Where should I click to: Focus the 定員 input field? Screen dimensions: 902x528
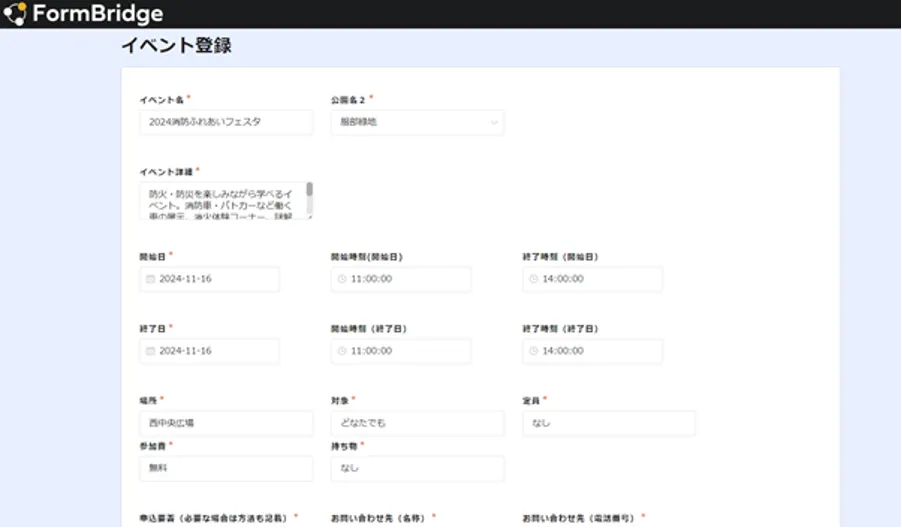click(x=608, y=423)
